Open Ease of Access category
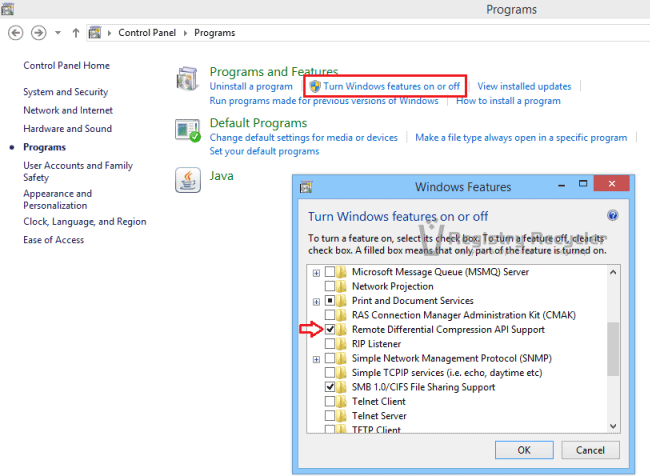 pyautogui.click(x=53, y=240)
